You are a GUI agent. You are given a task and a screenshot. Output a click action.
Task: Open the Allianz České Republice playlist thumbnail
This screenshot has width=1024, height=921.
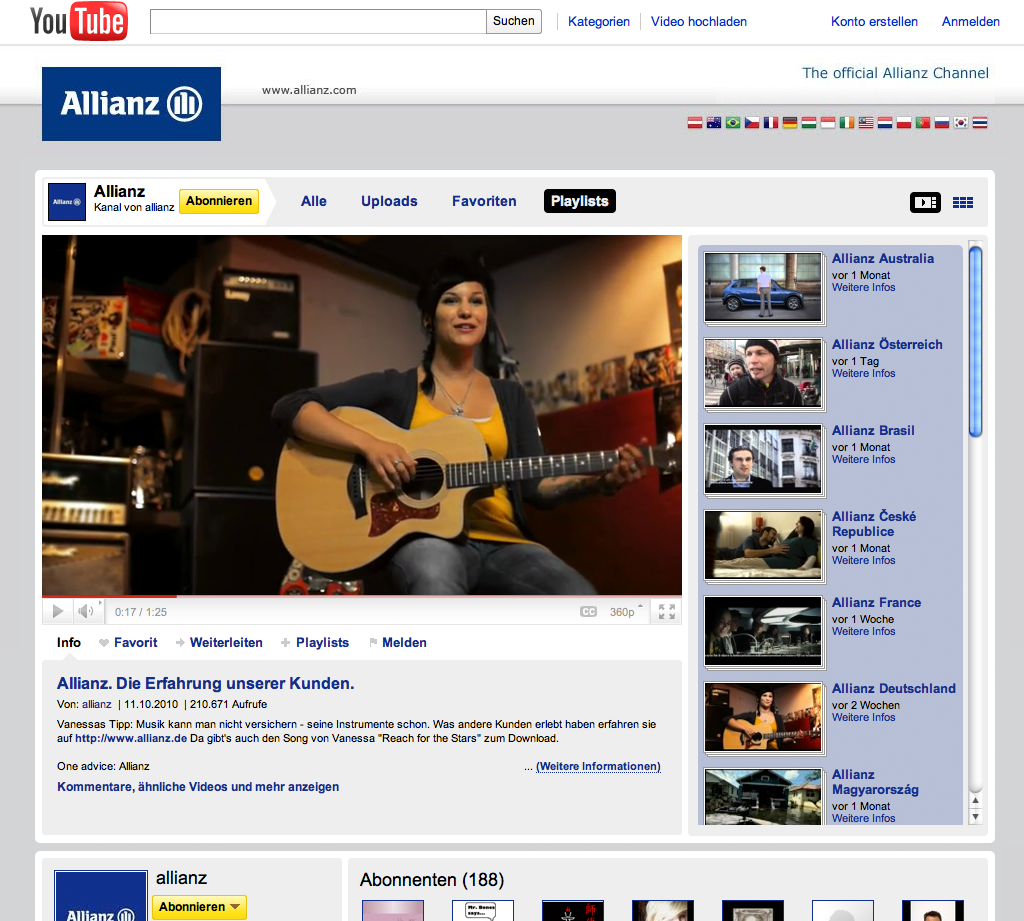pos(763,545)
